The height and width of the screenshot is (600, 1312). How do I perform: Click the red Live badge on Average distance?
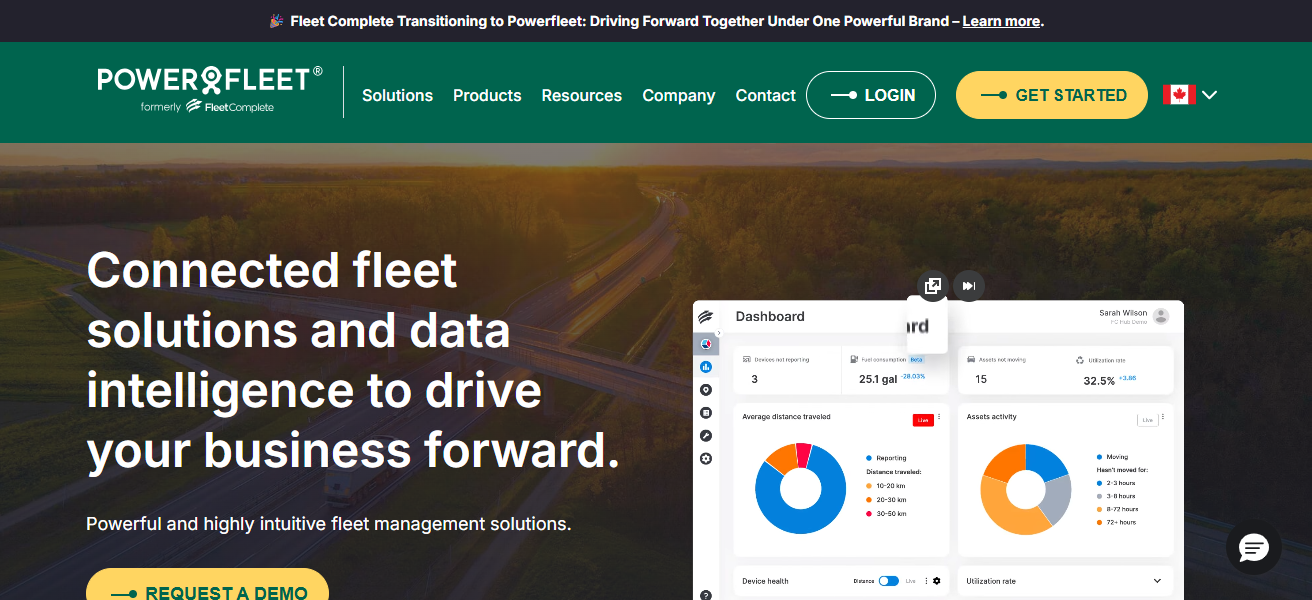(x=923, y=420)
